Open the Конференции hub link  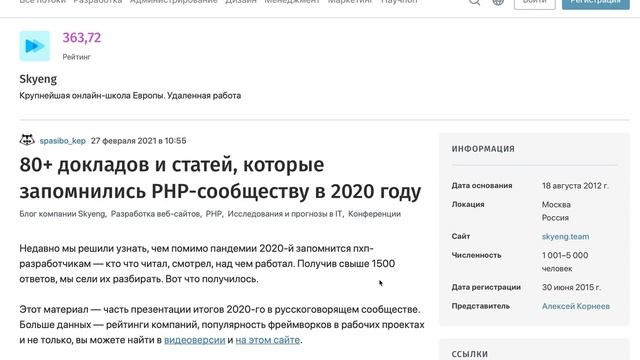point(374,214)
